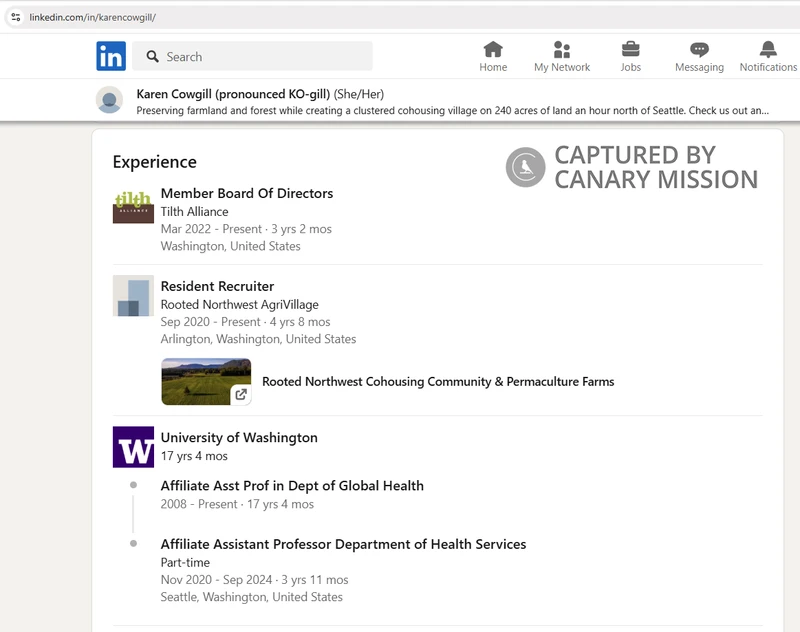Screen dimensions: 800x632
Task: Click the (She/Her) pronoun label
Action: coord(359,94)
